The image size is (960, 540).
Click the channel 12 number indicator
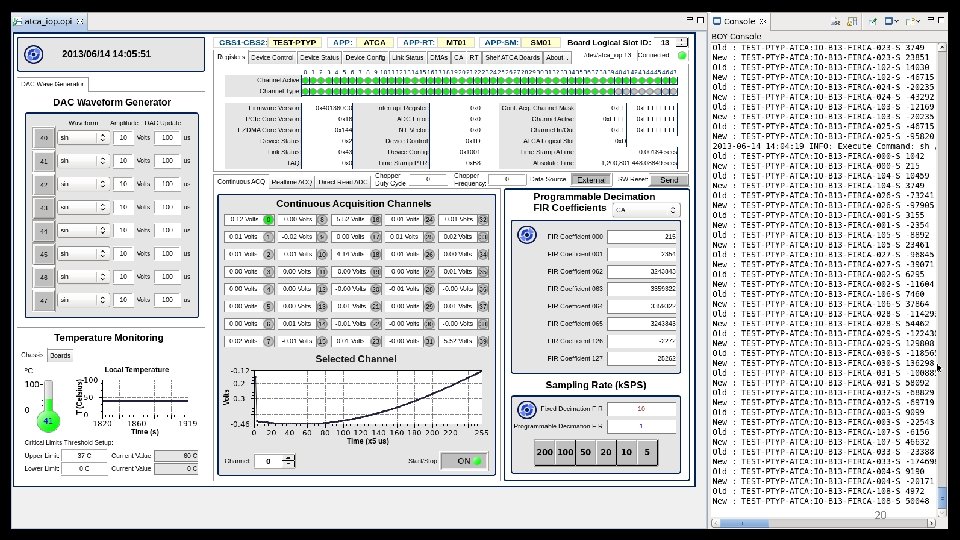click(x=322, y=289)
